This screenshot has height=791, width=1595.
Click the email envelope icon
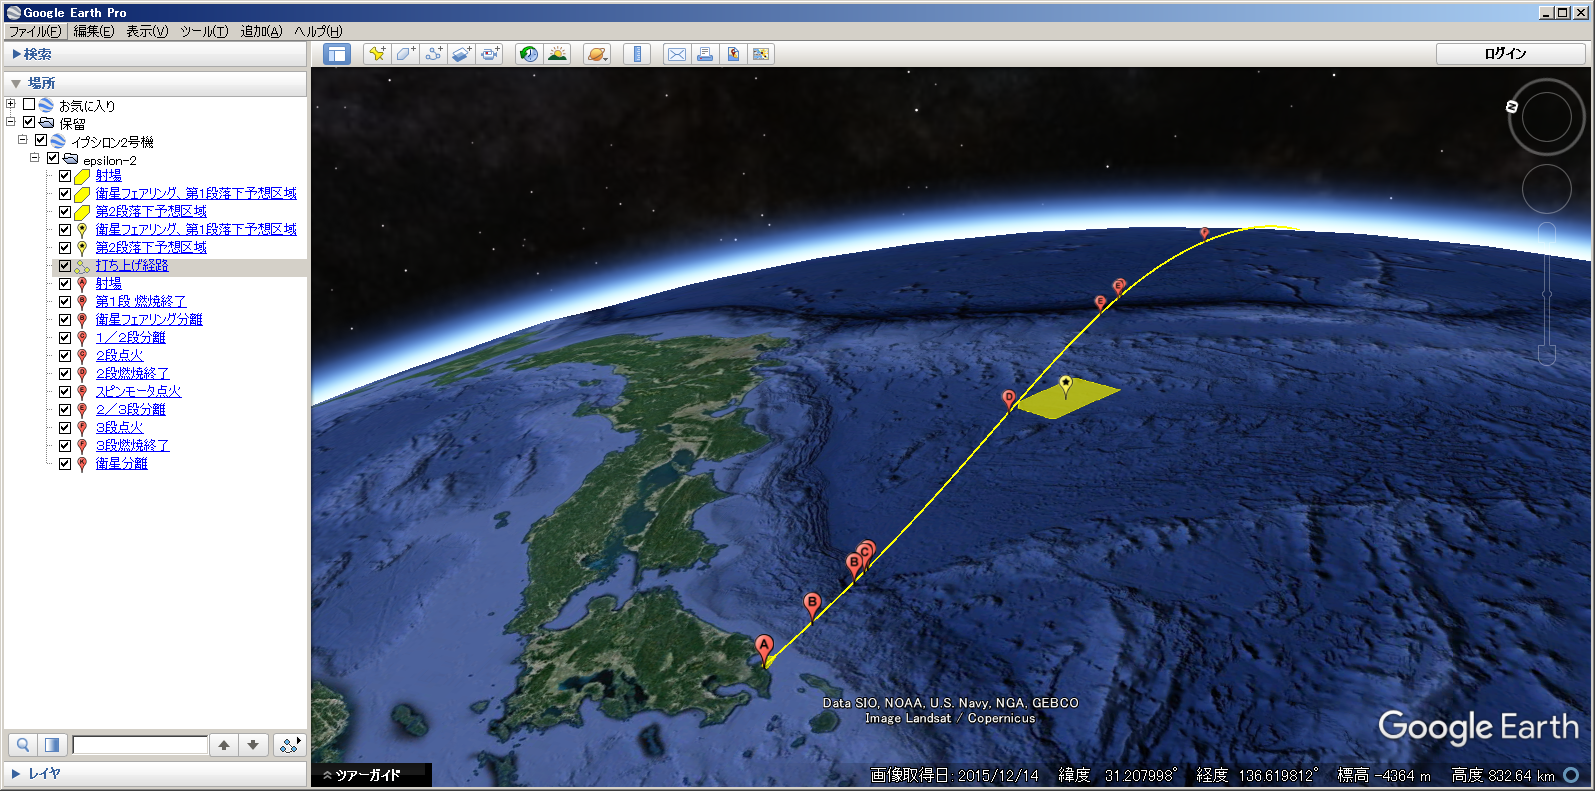677,54
